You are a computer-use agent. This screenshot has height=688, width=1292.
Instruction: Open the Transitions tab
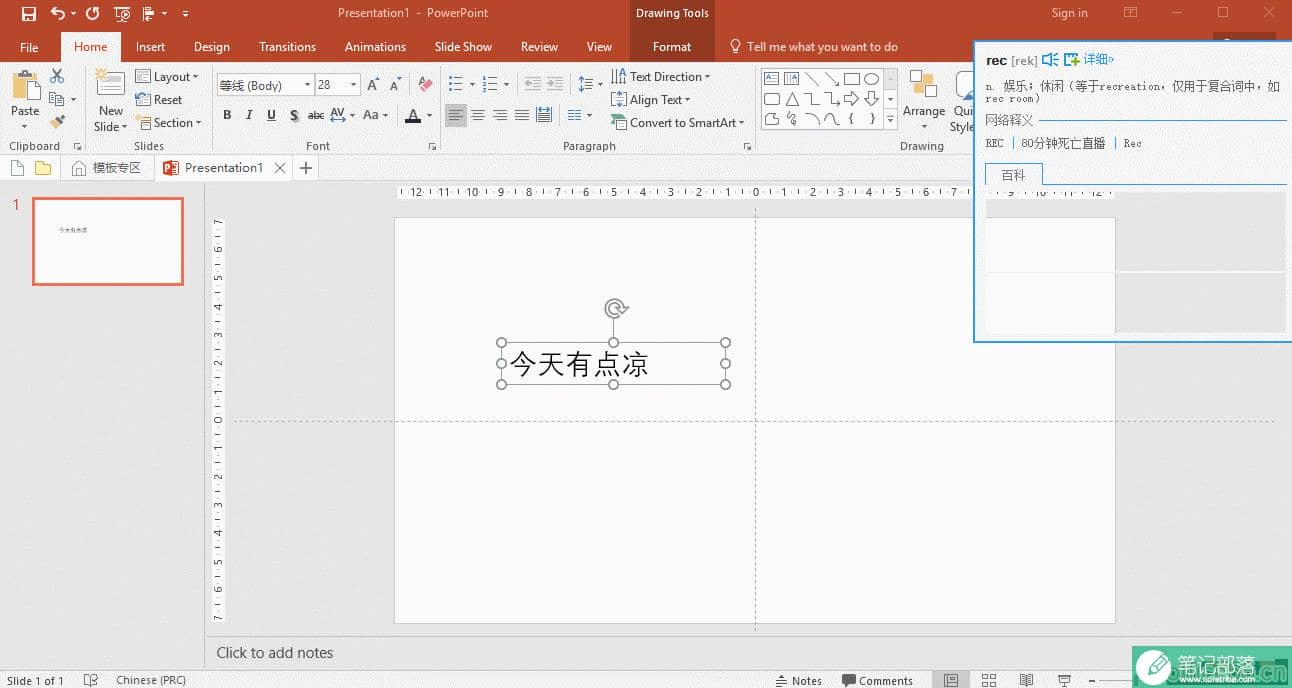click(x=287, y=47)
